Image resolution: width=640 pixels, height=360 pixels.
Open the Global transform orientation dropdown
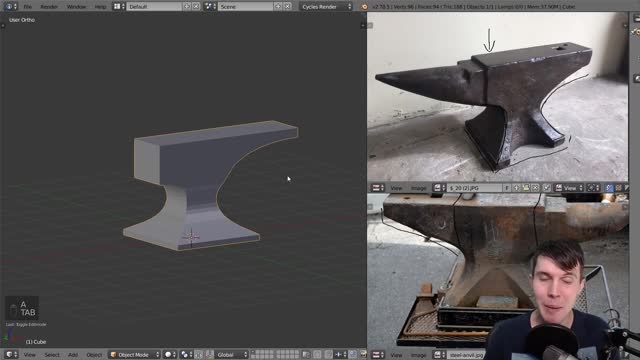click(x=231, y=355)
